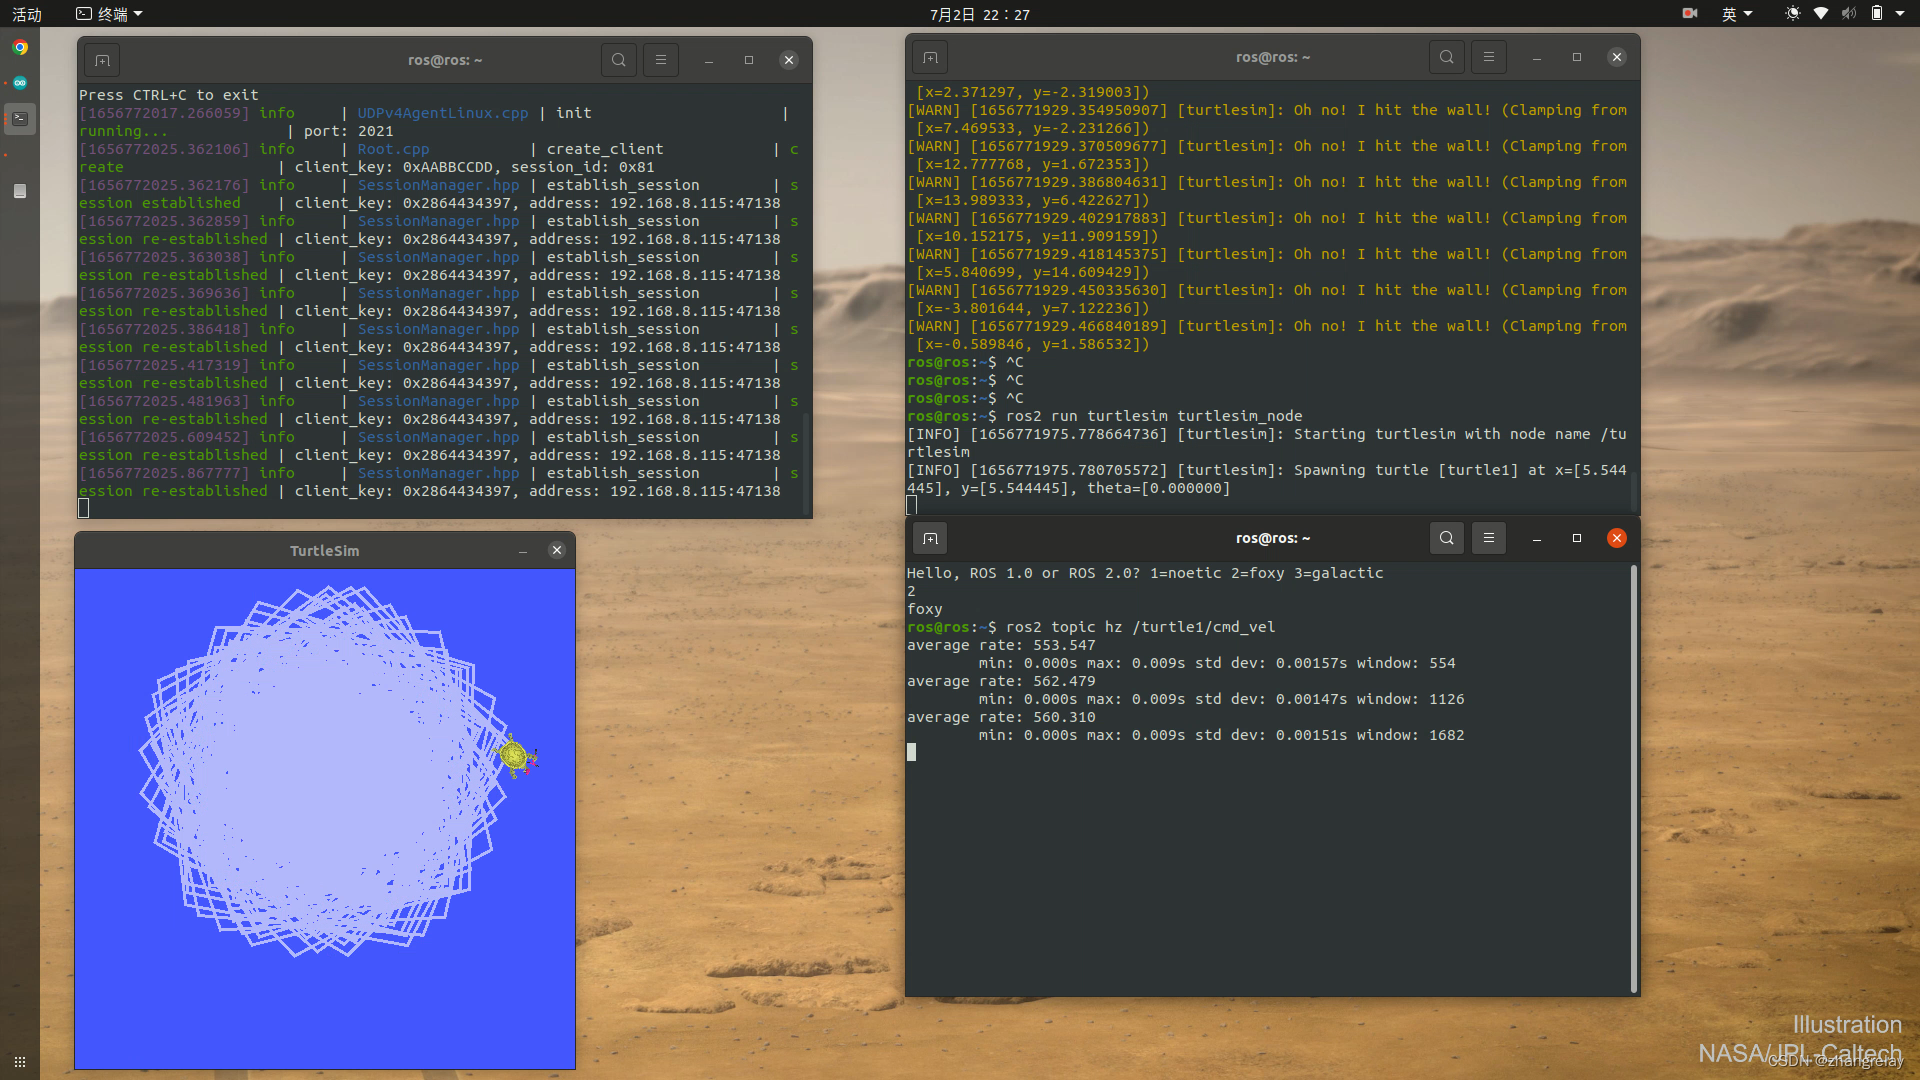Open the 活动 activities overview

tap(27, 14)
